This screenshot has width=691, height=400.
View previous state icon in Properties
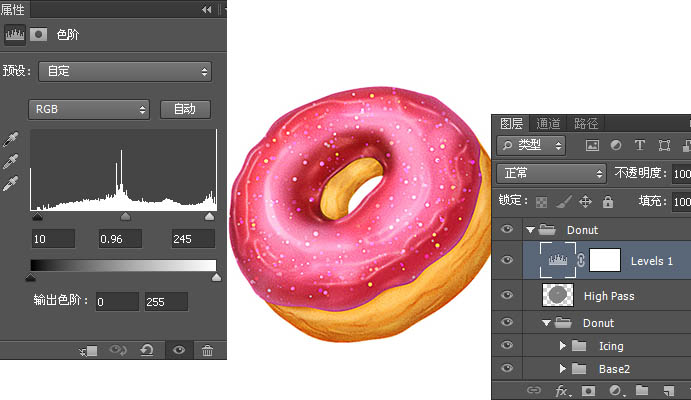tap(118, 350)
